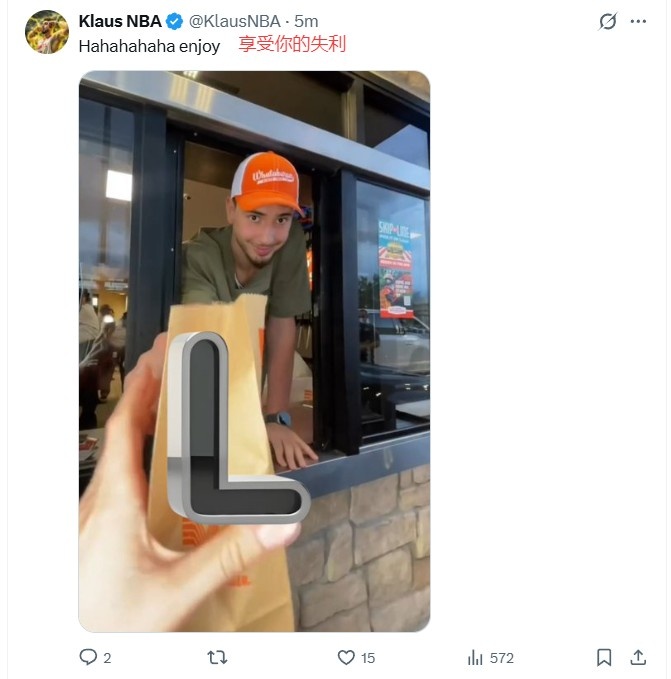Screen dimensions: 671x679
Task: Repost this tweet with retweet icon
Action: 217,657
